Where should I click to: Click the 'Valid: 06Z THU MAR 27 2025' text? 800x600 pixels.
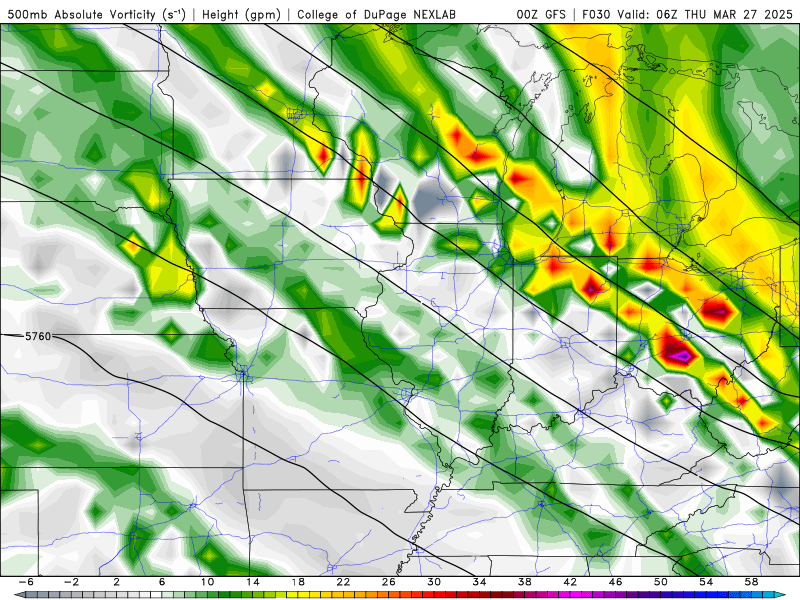[705, 14]
